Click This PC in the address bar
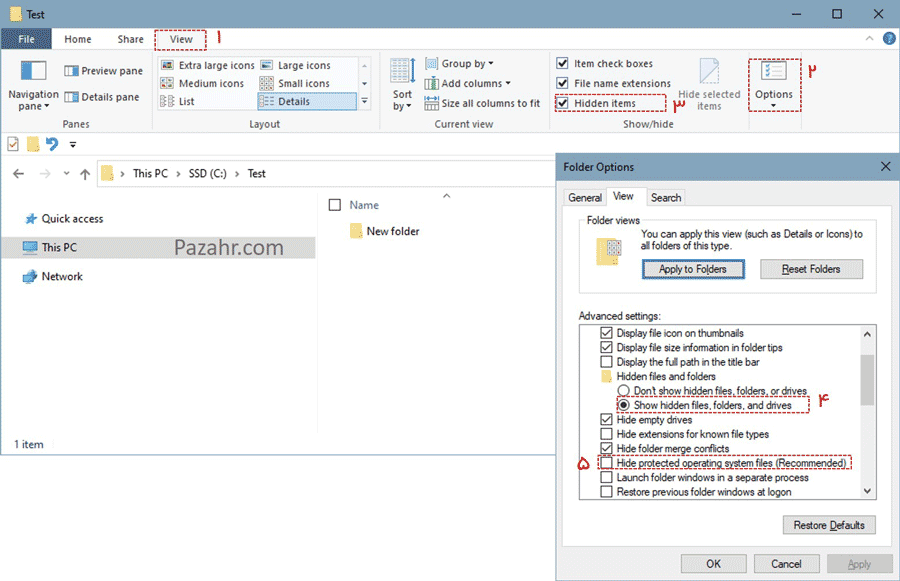 click(150, 173)
